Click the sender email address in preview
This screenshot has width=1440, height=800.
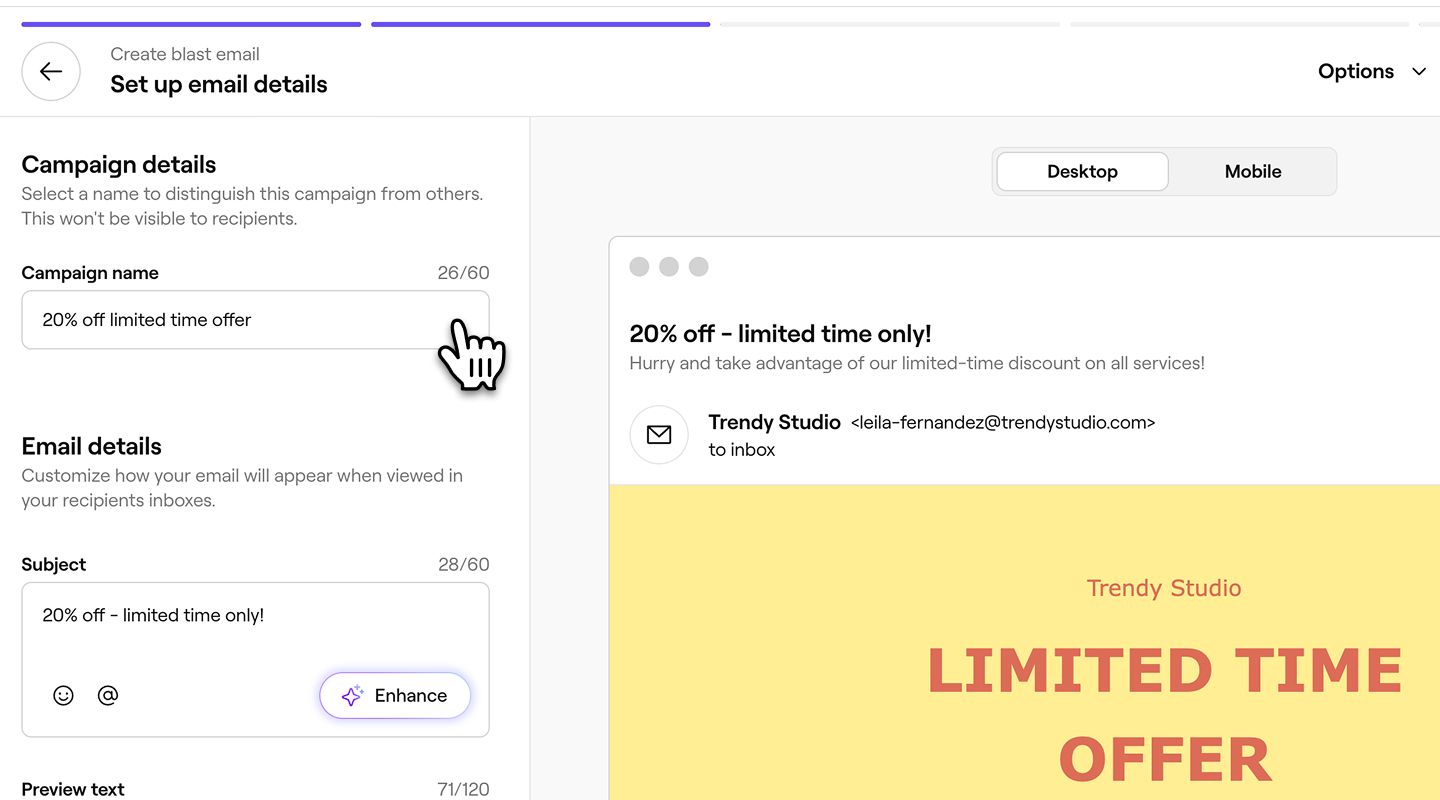pos(1002,423)
